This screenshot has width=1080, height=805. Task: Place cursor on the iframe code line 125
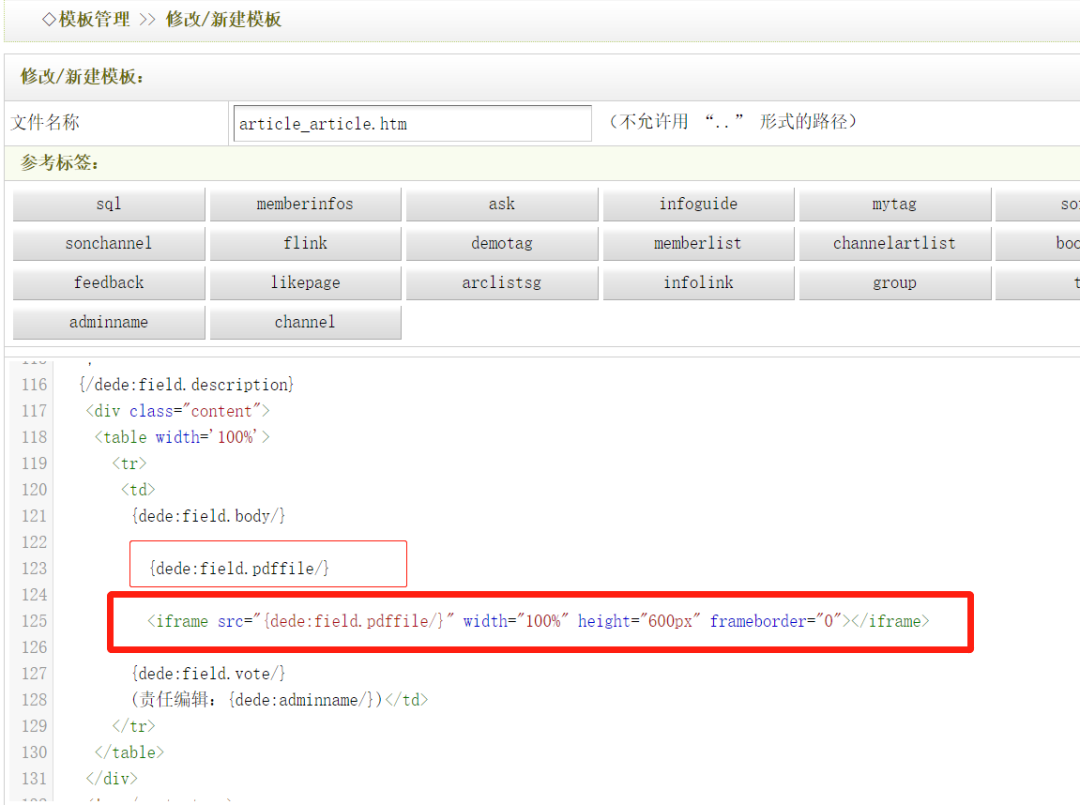[x=538, y=621]
